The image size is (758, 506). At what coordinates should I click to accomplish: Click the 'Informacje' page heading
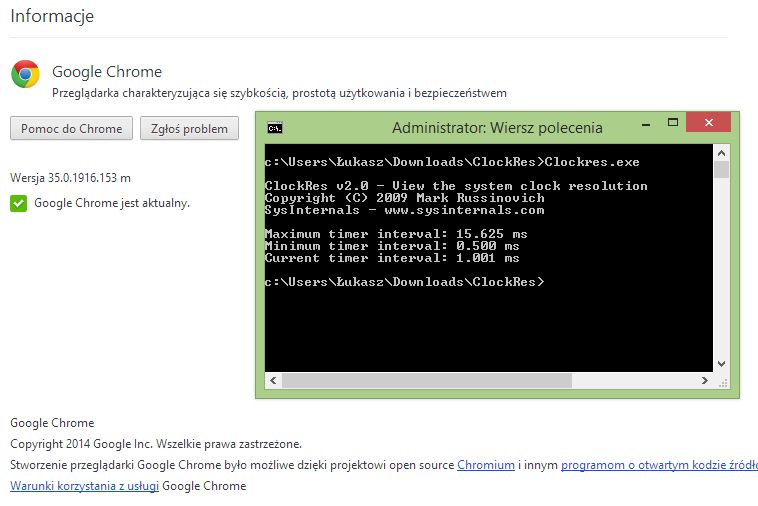tap(51, 17)
